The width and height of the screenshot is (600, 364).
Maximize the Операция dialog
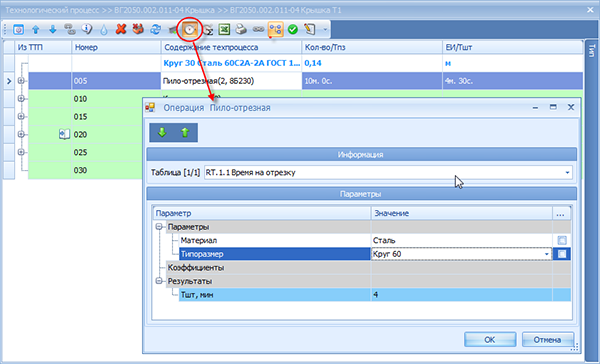coord(553,107)
